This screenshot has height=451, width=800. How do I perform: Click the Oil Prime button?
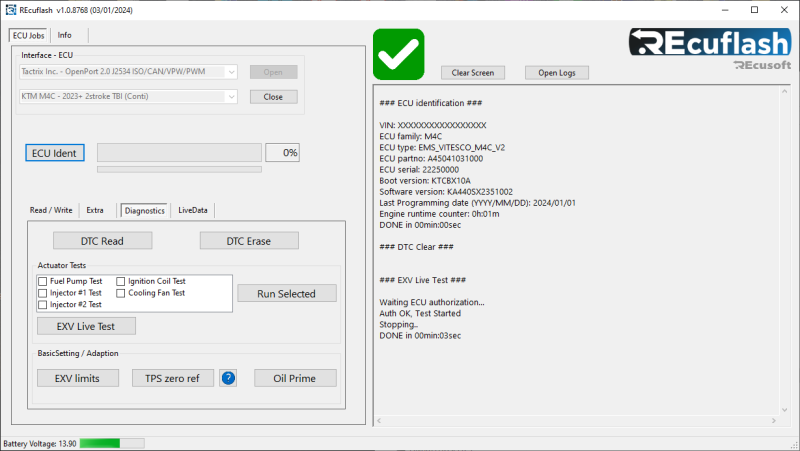(x=295, y=378)
